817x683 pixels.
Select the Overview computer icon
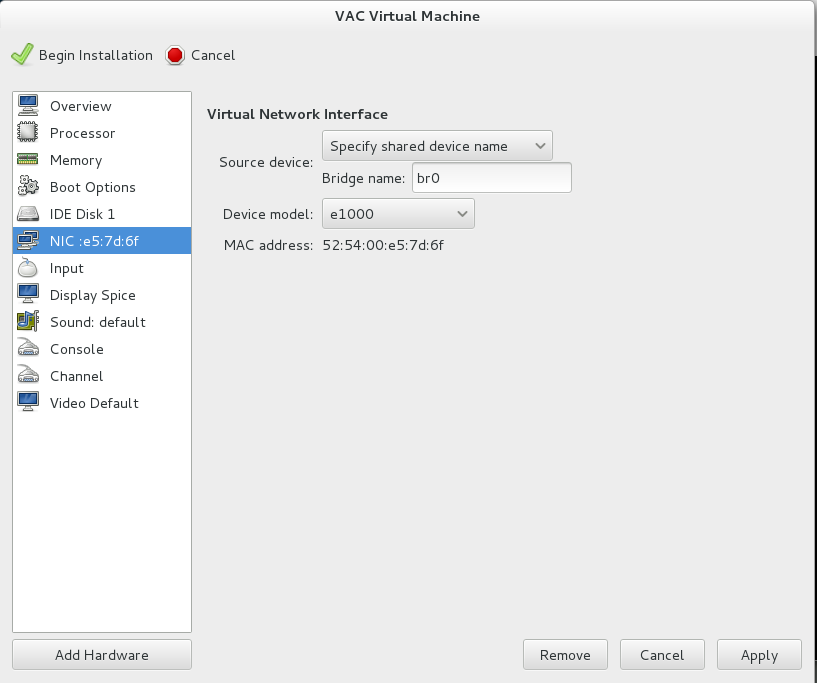28,105
